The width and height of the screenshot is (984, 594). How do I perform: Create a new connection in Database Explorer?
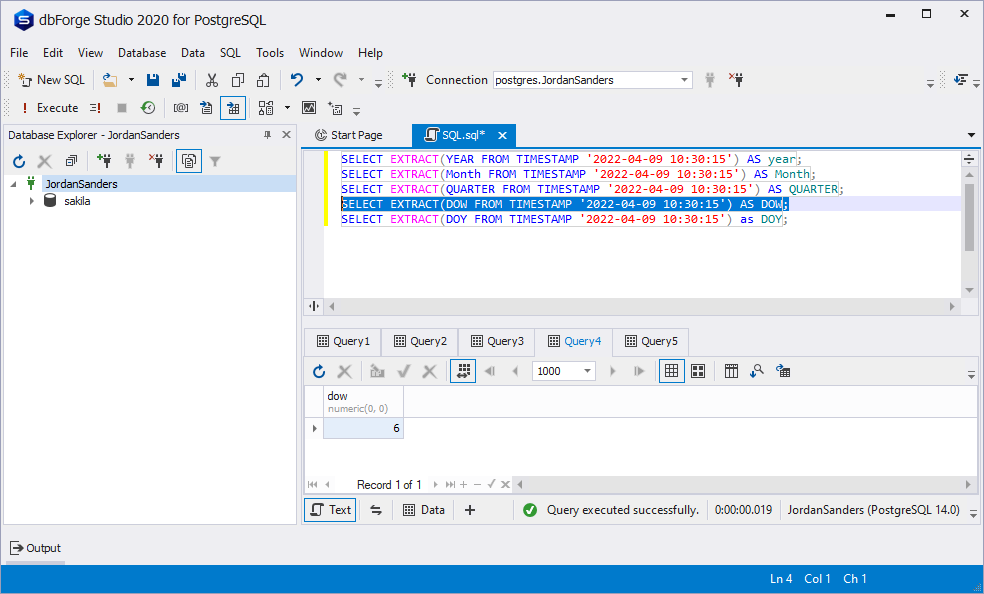(x=104, y=160)
